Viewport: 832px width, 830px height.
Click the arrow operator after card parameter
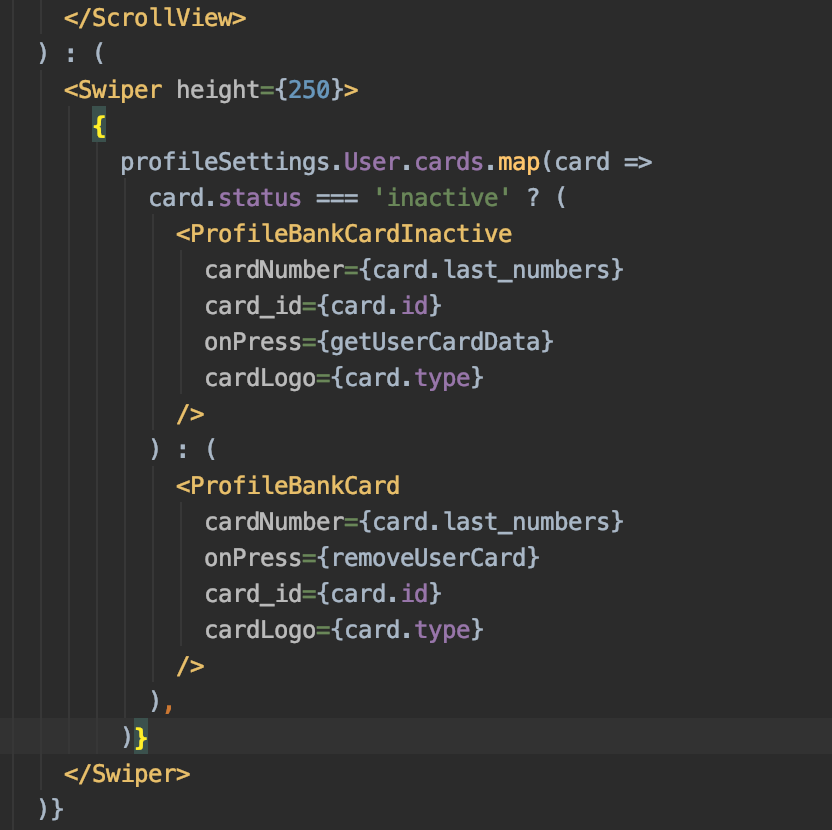pos(638,162)
